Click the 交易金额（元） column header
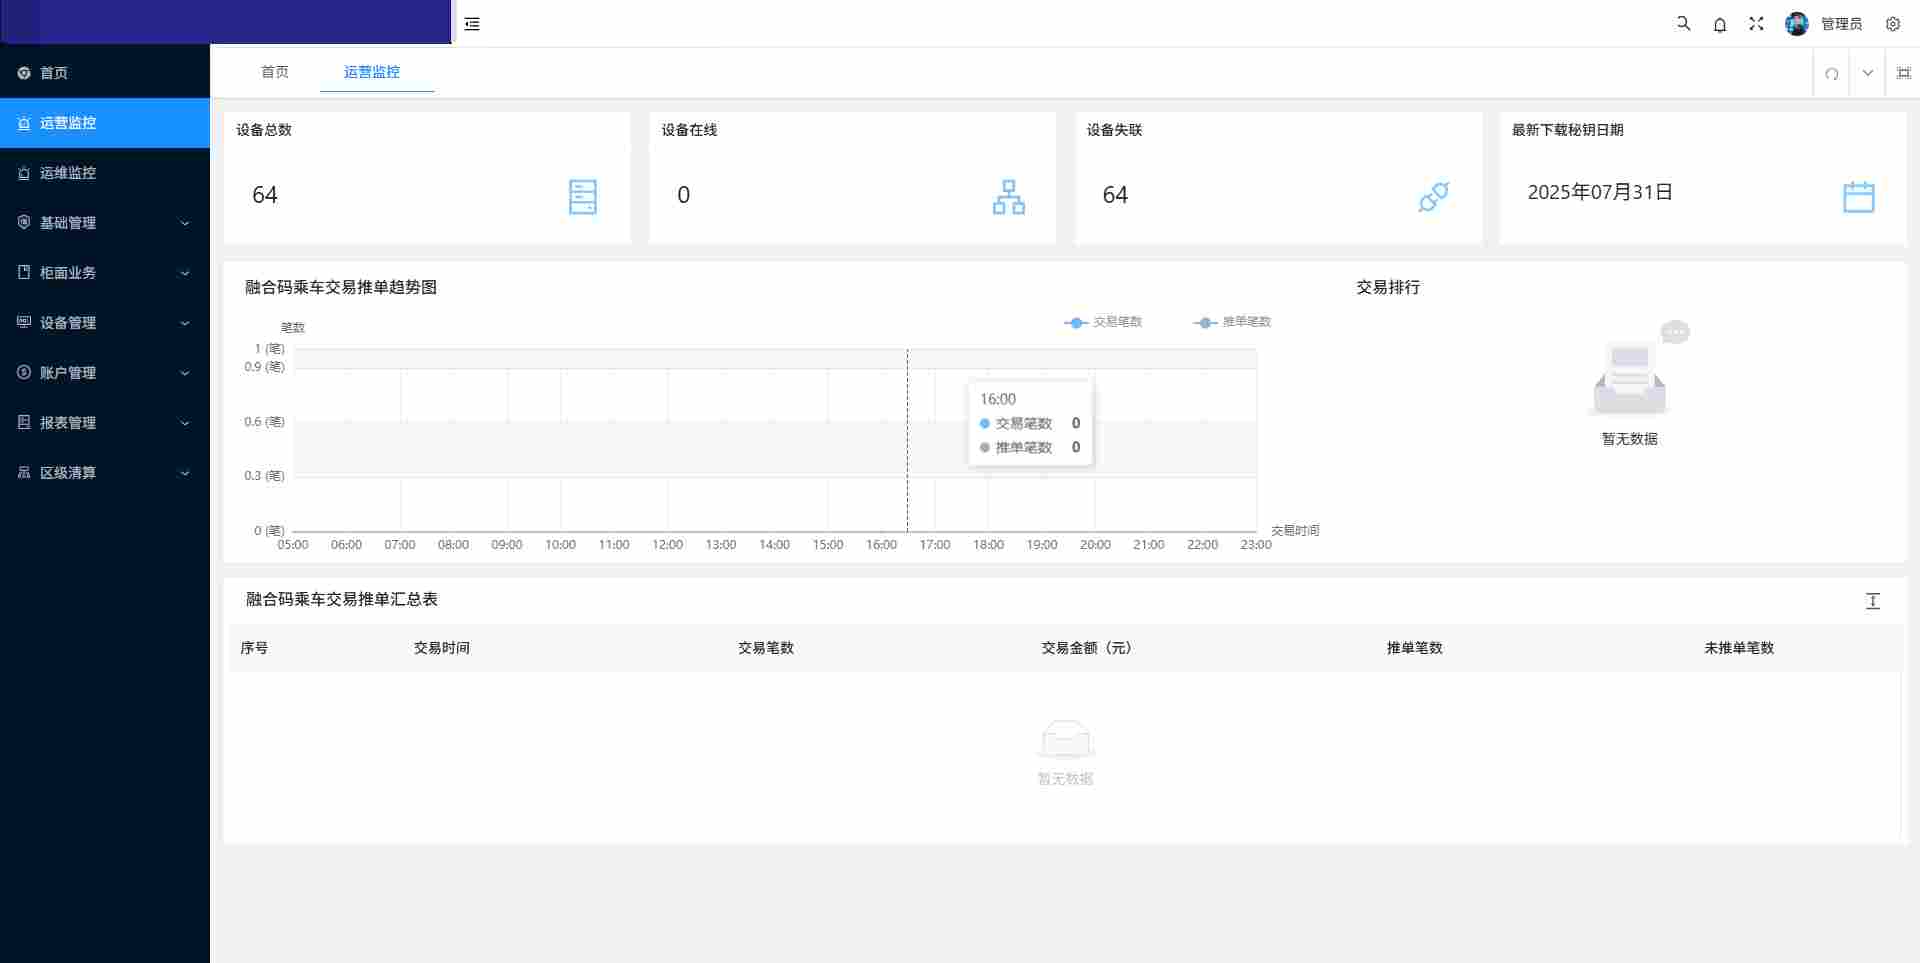Screen dimensions: 1920x963 [1086, 648]
